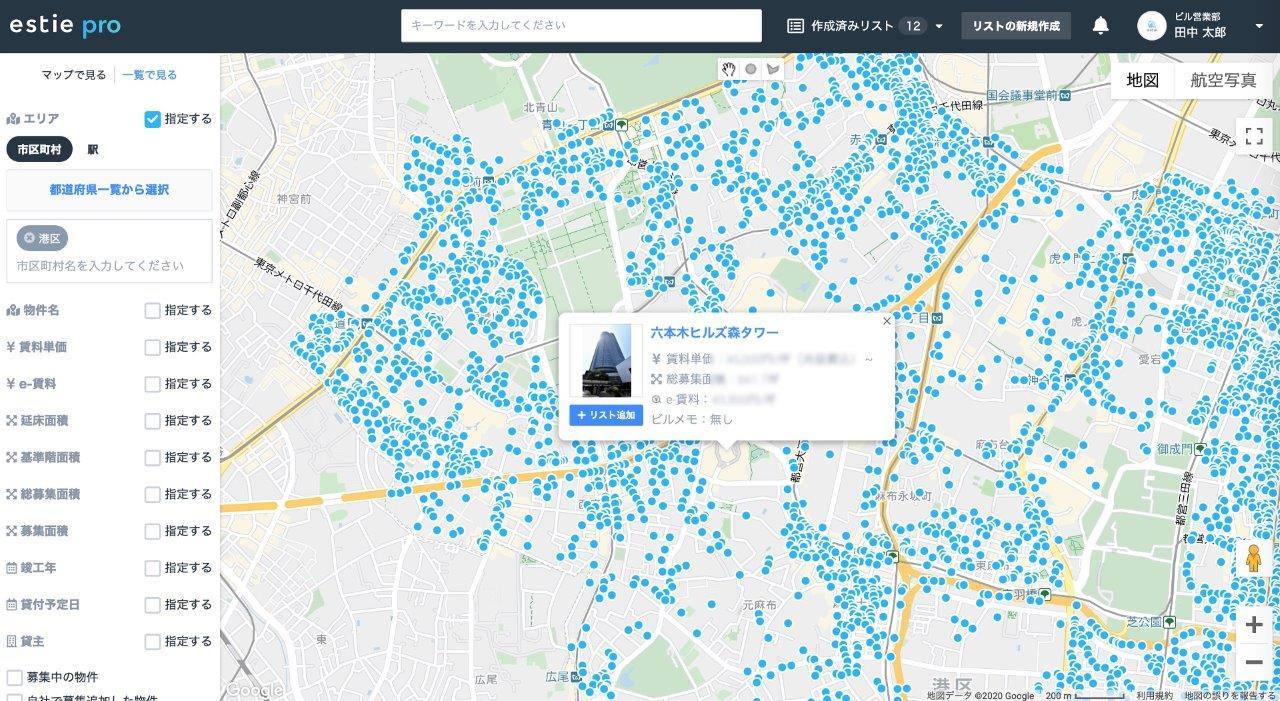Focus the keyword search field

[x=581, y=26]
